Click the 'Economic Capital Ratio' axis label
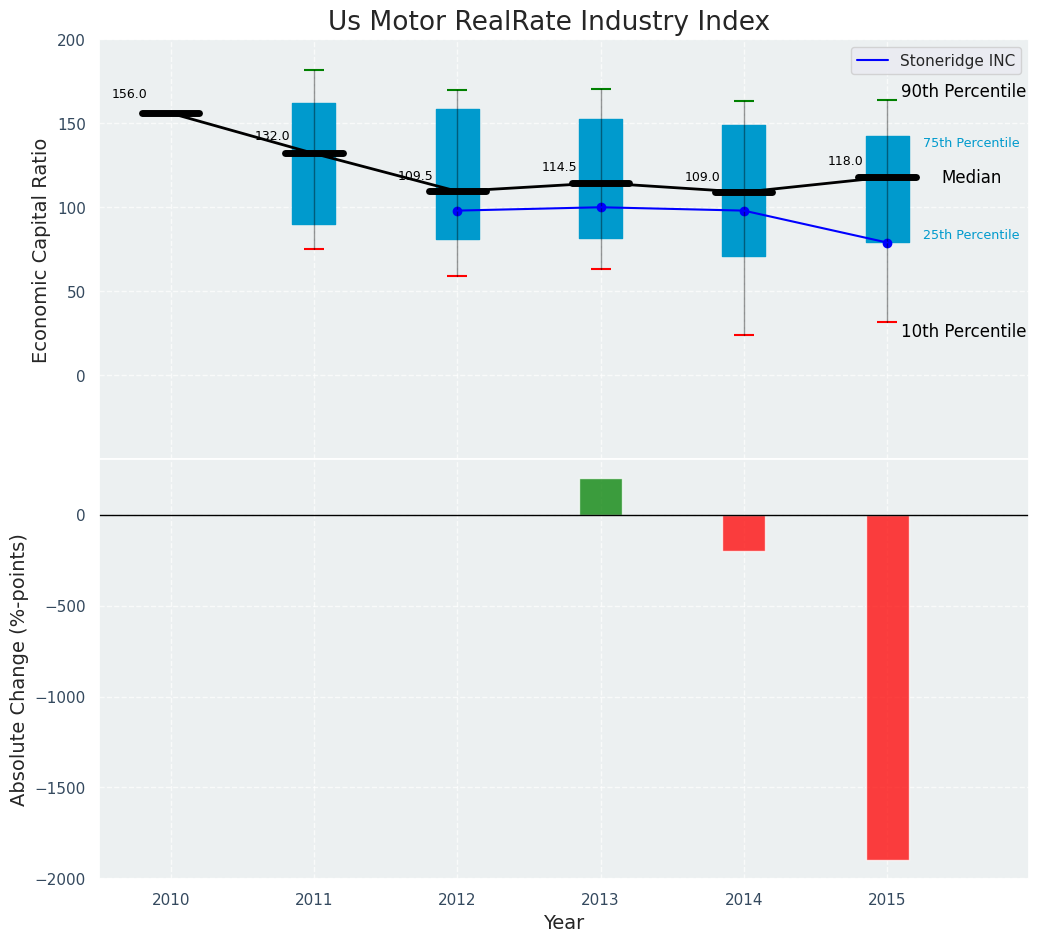The width and height of the screenshot is (1039, 942). [x=40, y=250]
